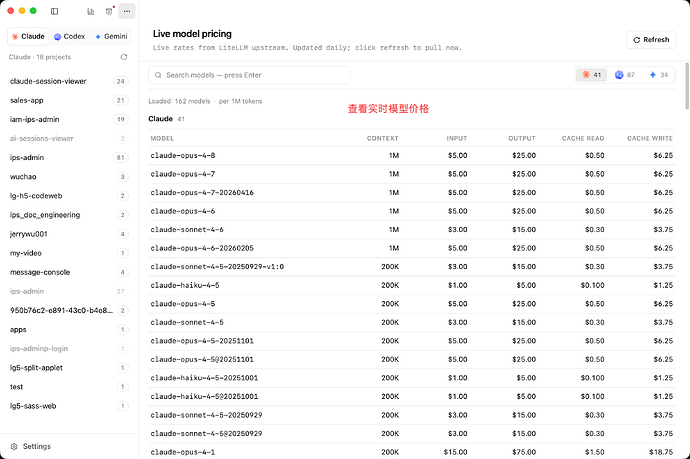
Task: Select the claude-sonnet-4-5-20250929 row
Action: click(411, 415)
